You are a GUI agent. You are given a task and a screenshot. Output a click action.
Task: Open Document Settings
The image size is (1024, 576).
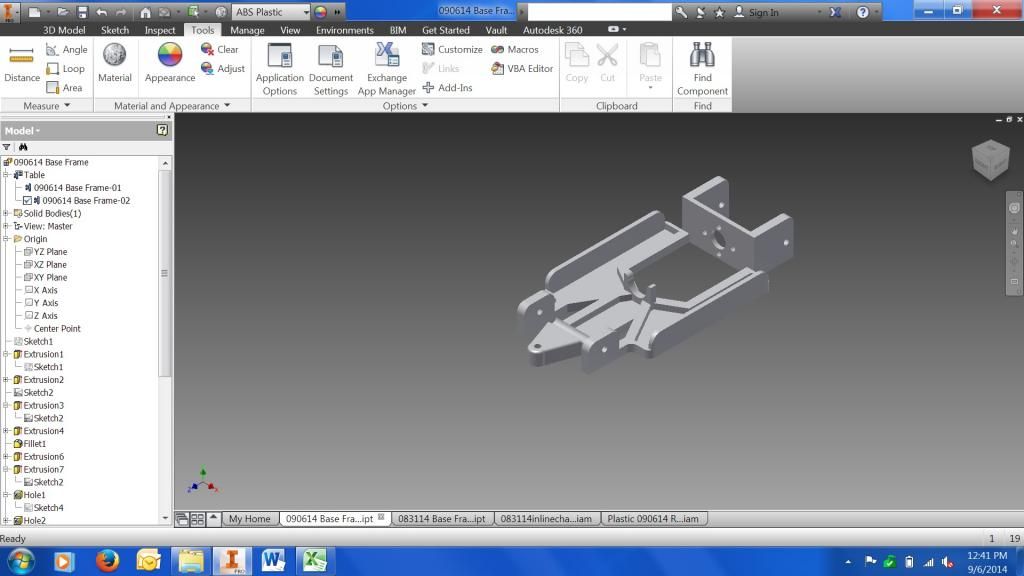tap(330, 70)
